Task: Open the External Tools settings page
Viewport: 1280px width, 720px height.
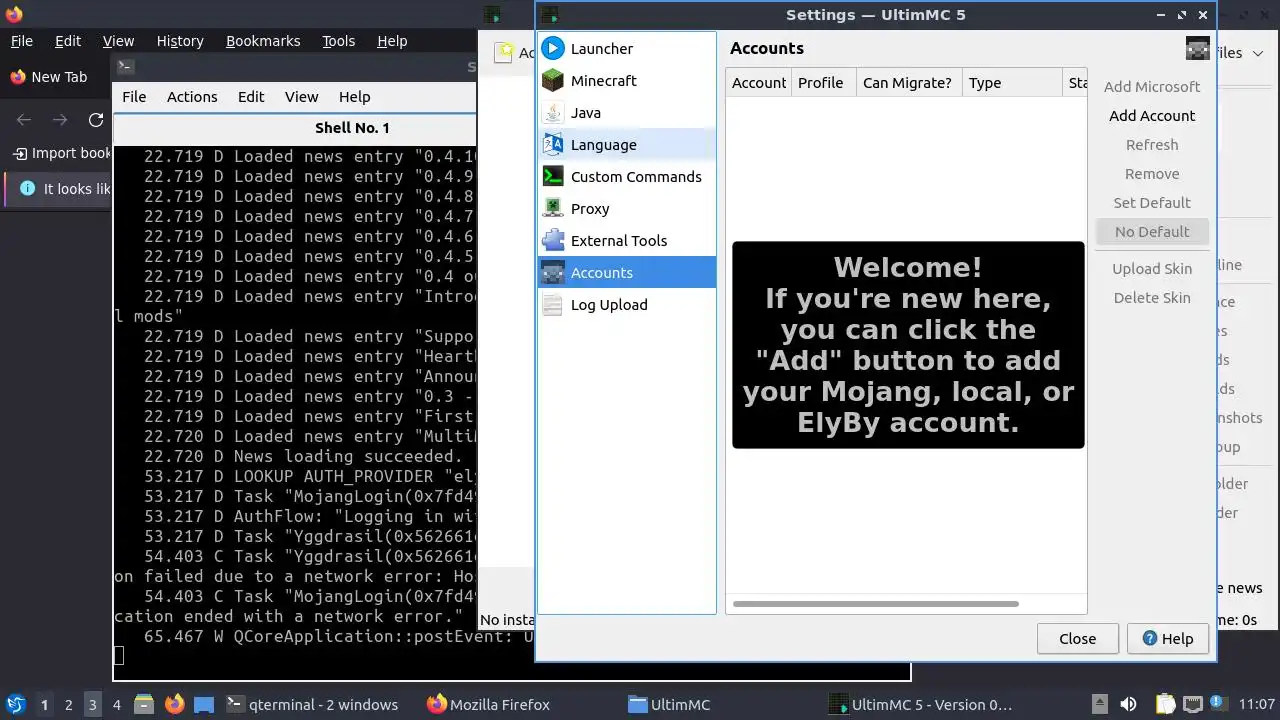Action: pyautogui.click(x=627, y=240)
